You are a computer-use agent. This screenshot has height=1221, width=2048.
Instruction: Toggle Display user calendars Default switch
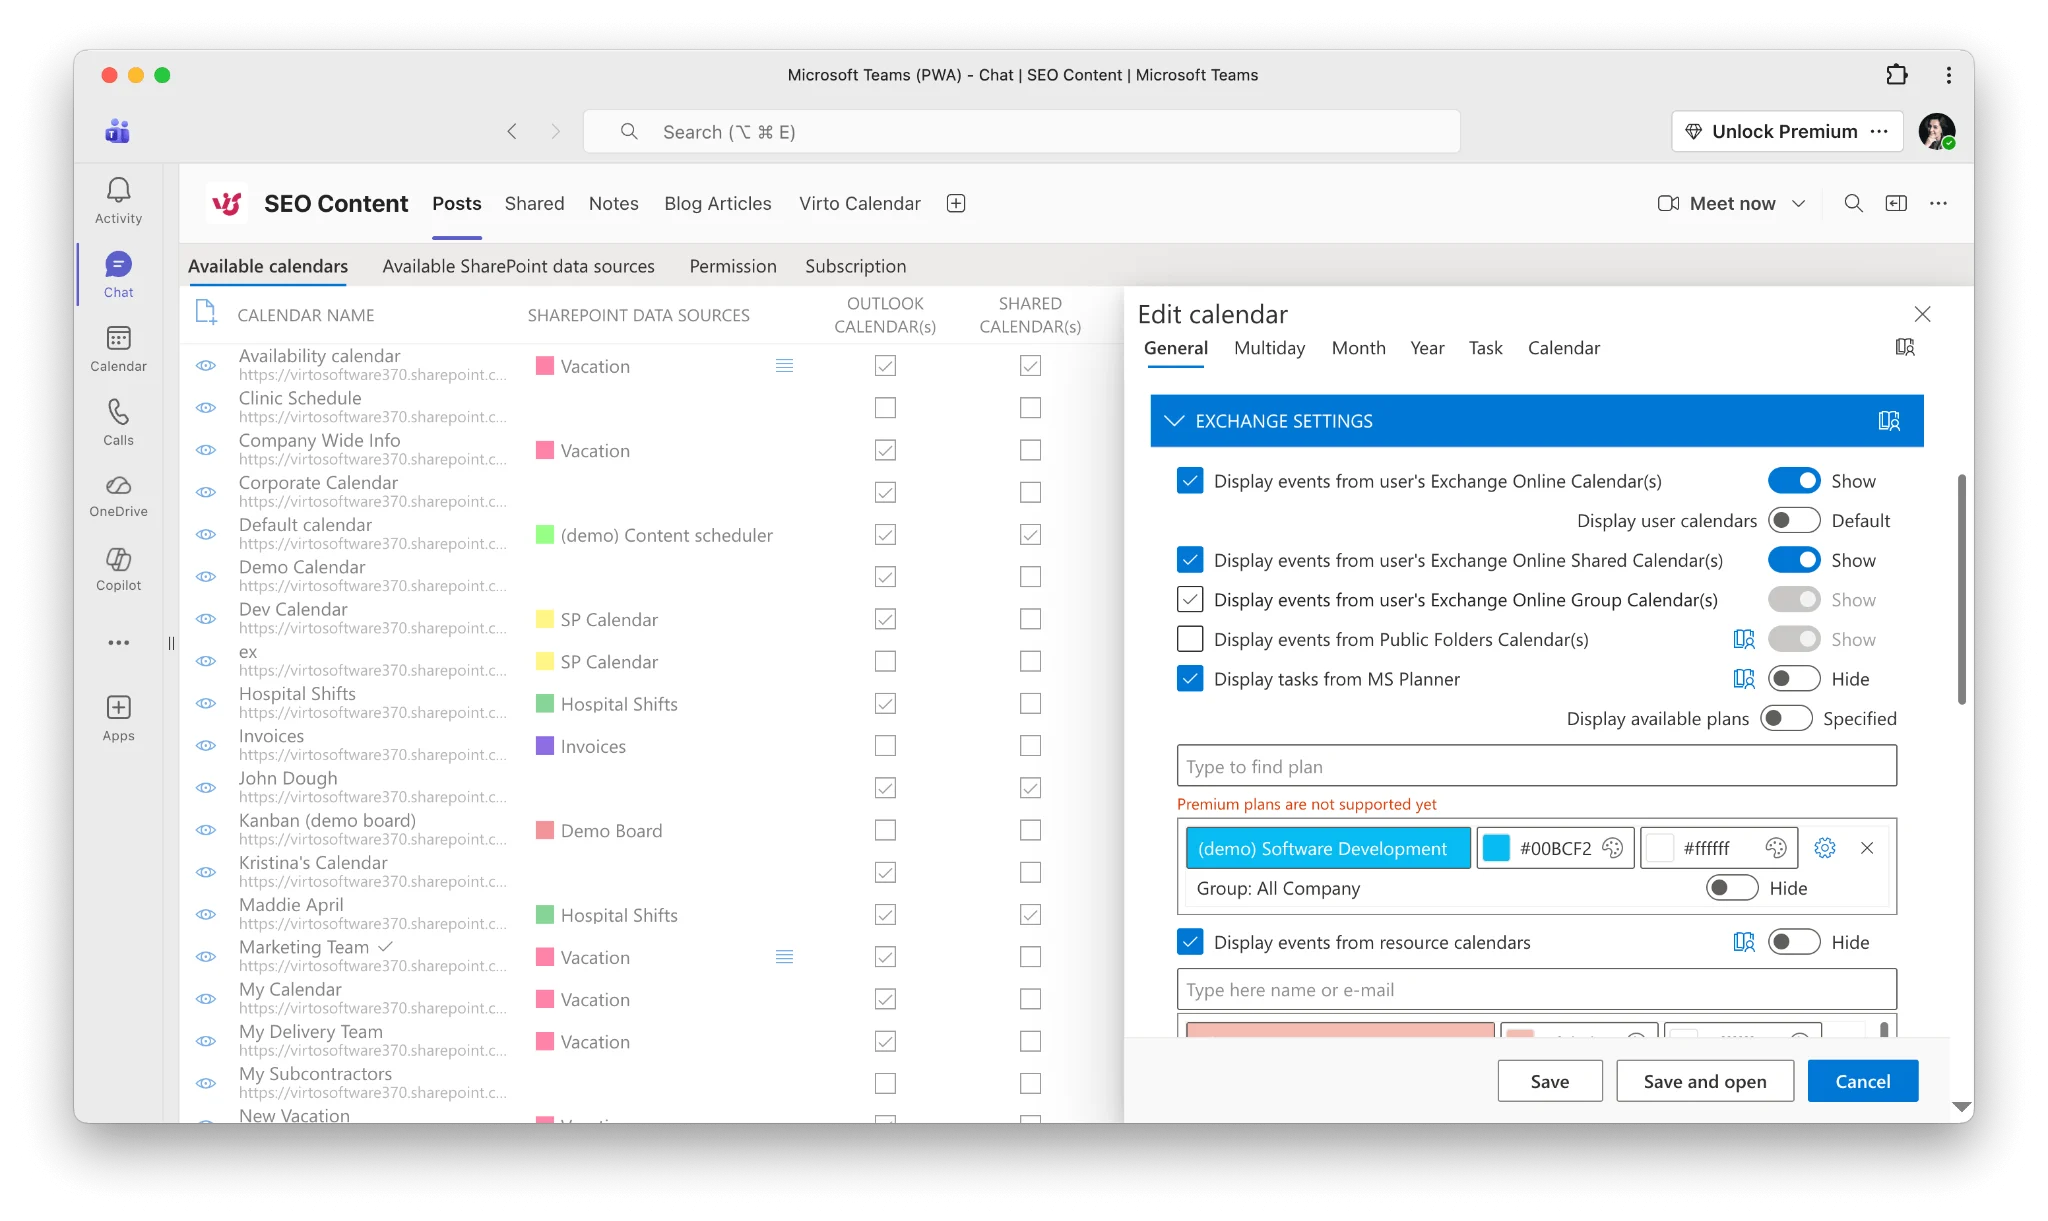1794,520
